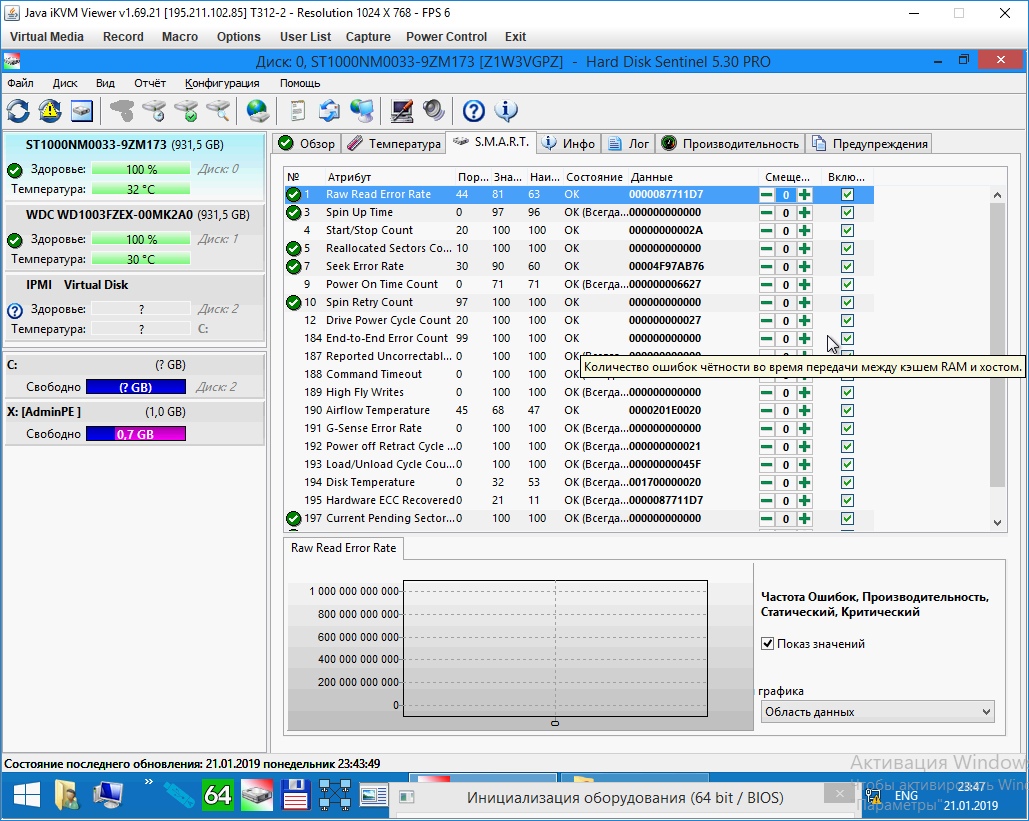Open the 'Область данных' graph dropdown
1029x821 pixels.
pyautogui.click(x=877, y=712)
